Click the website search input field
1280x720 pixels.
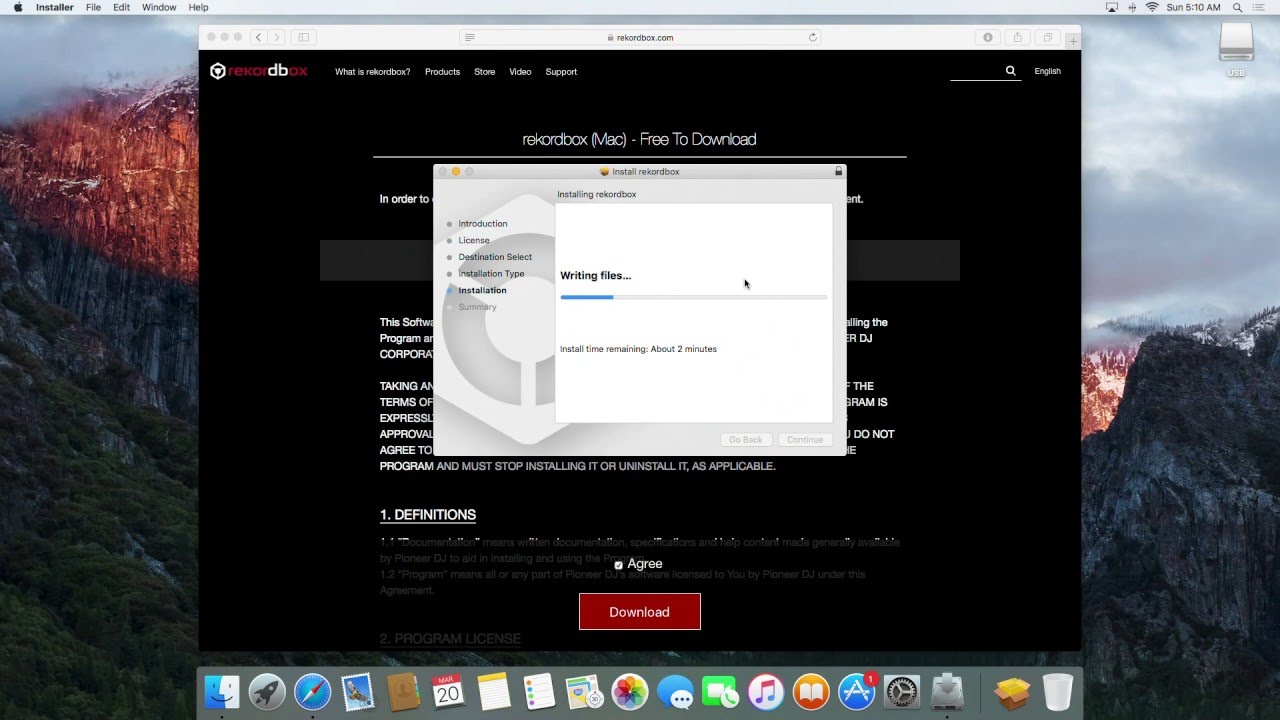(975, 71)
